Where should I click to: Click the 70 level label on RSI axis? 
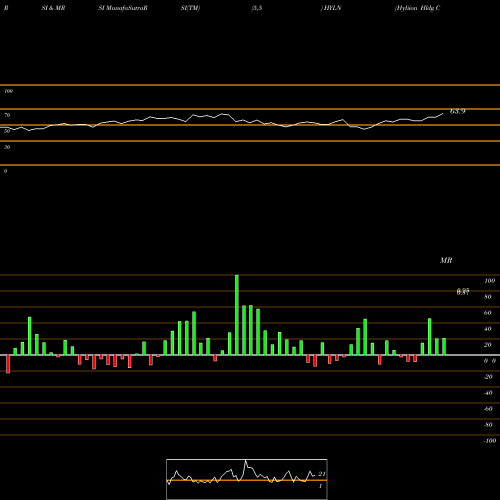click(7, 115)
